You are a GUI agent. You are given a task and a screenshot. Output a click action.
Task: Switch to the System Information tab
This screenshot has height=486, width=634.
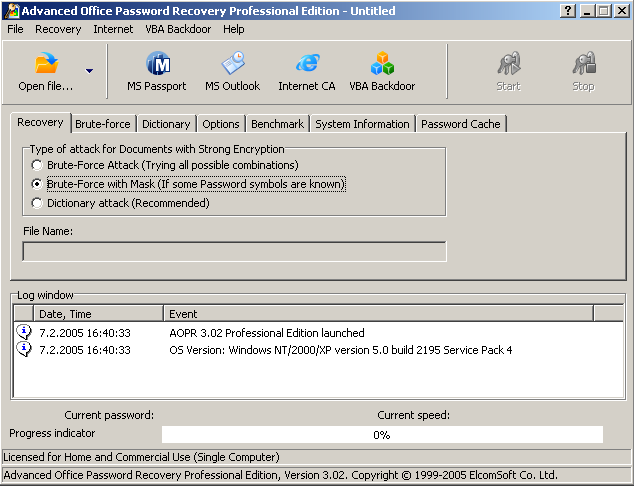pyautogui.click(x=362, y=124)
